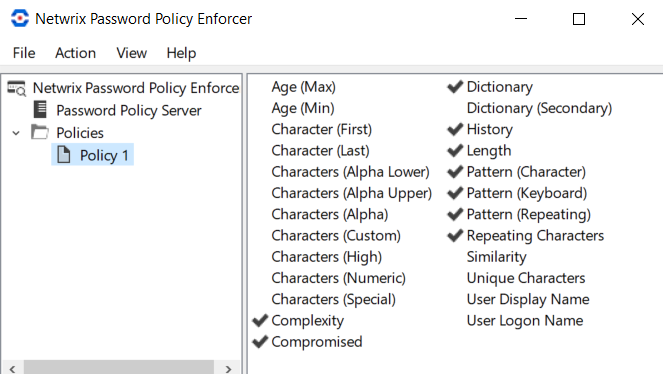Image resolution: width=663 pixels, height=374 pixels.
Task: Open the Character (Last) rule
Action: (321, 150)
